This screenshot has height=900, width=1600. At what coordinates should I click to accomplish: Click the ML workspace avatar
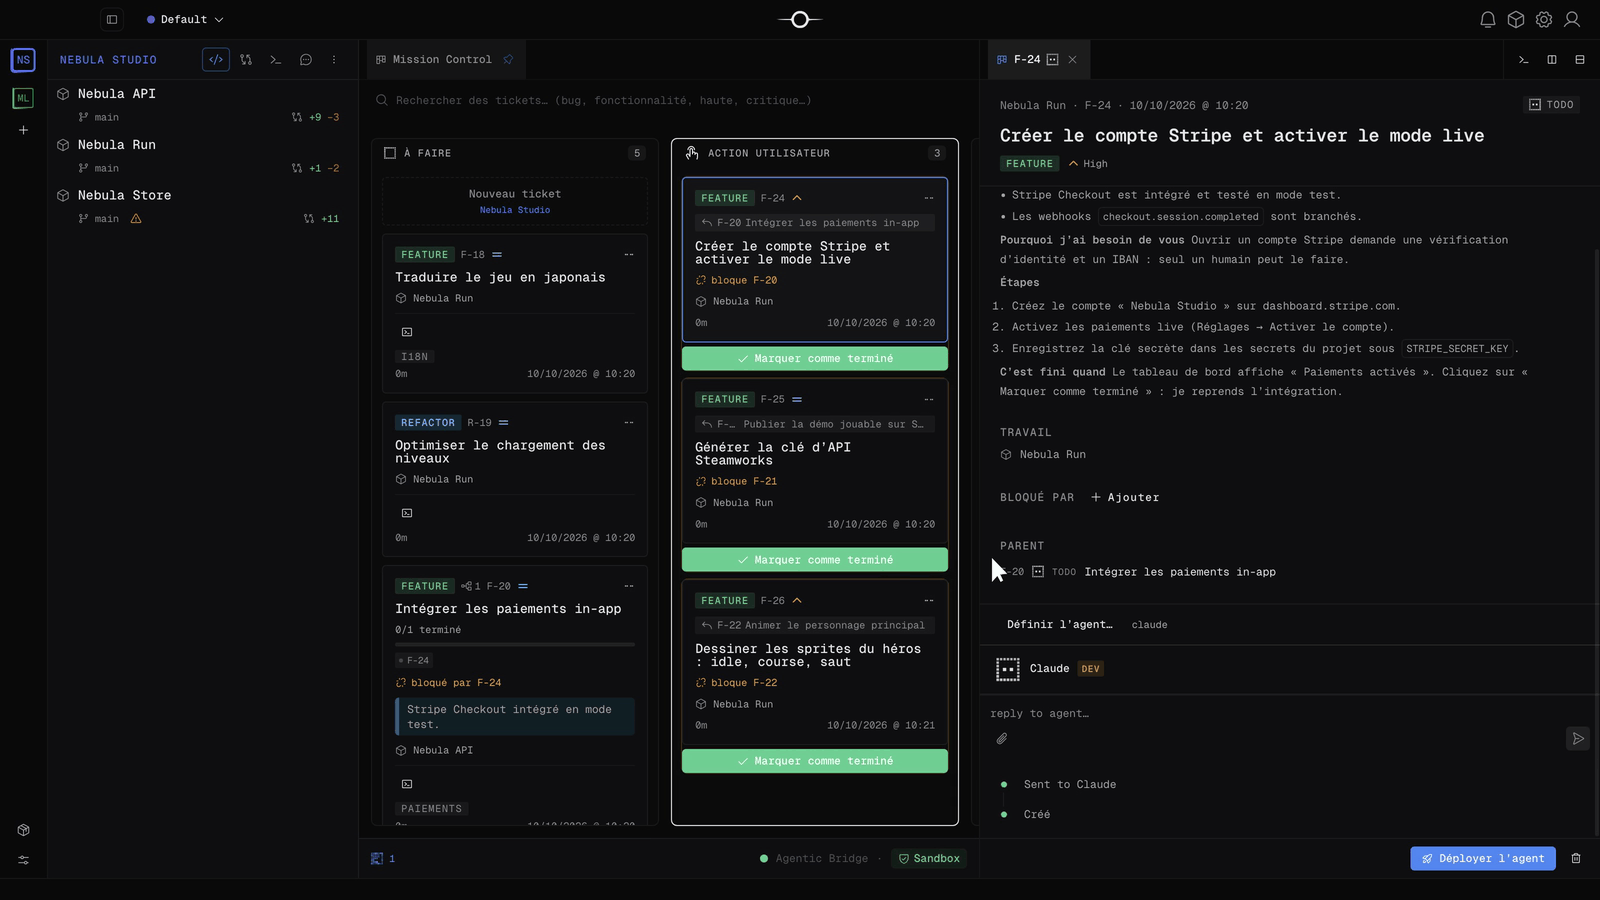coord(23,98)
